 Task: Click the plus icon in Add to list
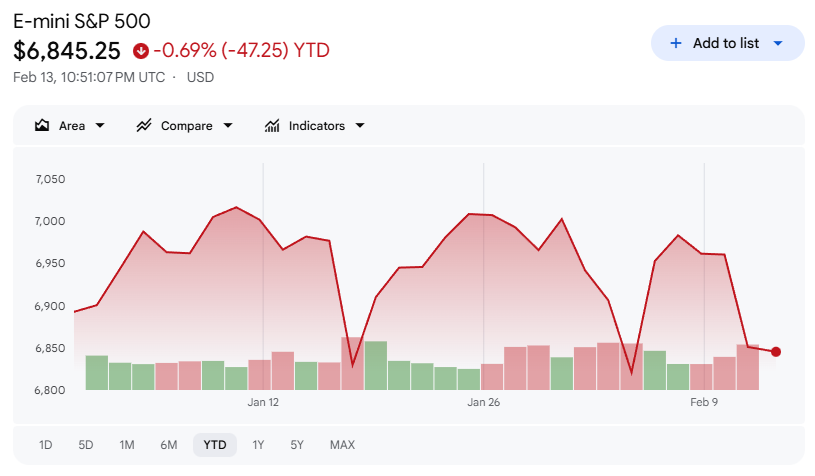coord(676,43)
